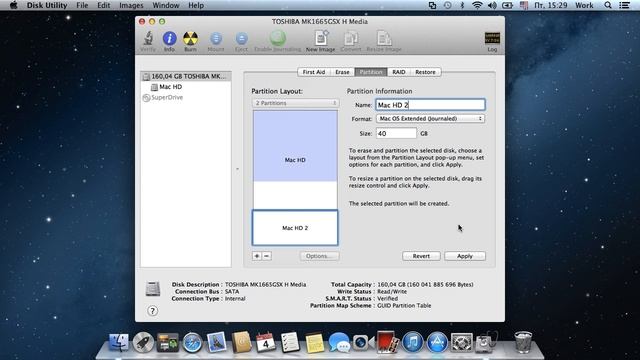Open the Wi-Fi menu bar icon
Screen dimensions: 640x360
tap(477, 5)
